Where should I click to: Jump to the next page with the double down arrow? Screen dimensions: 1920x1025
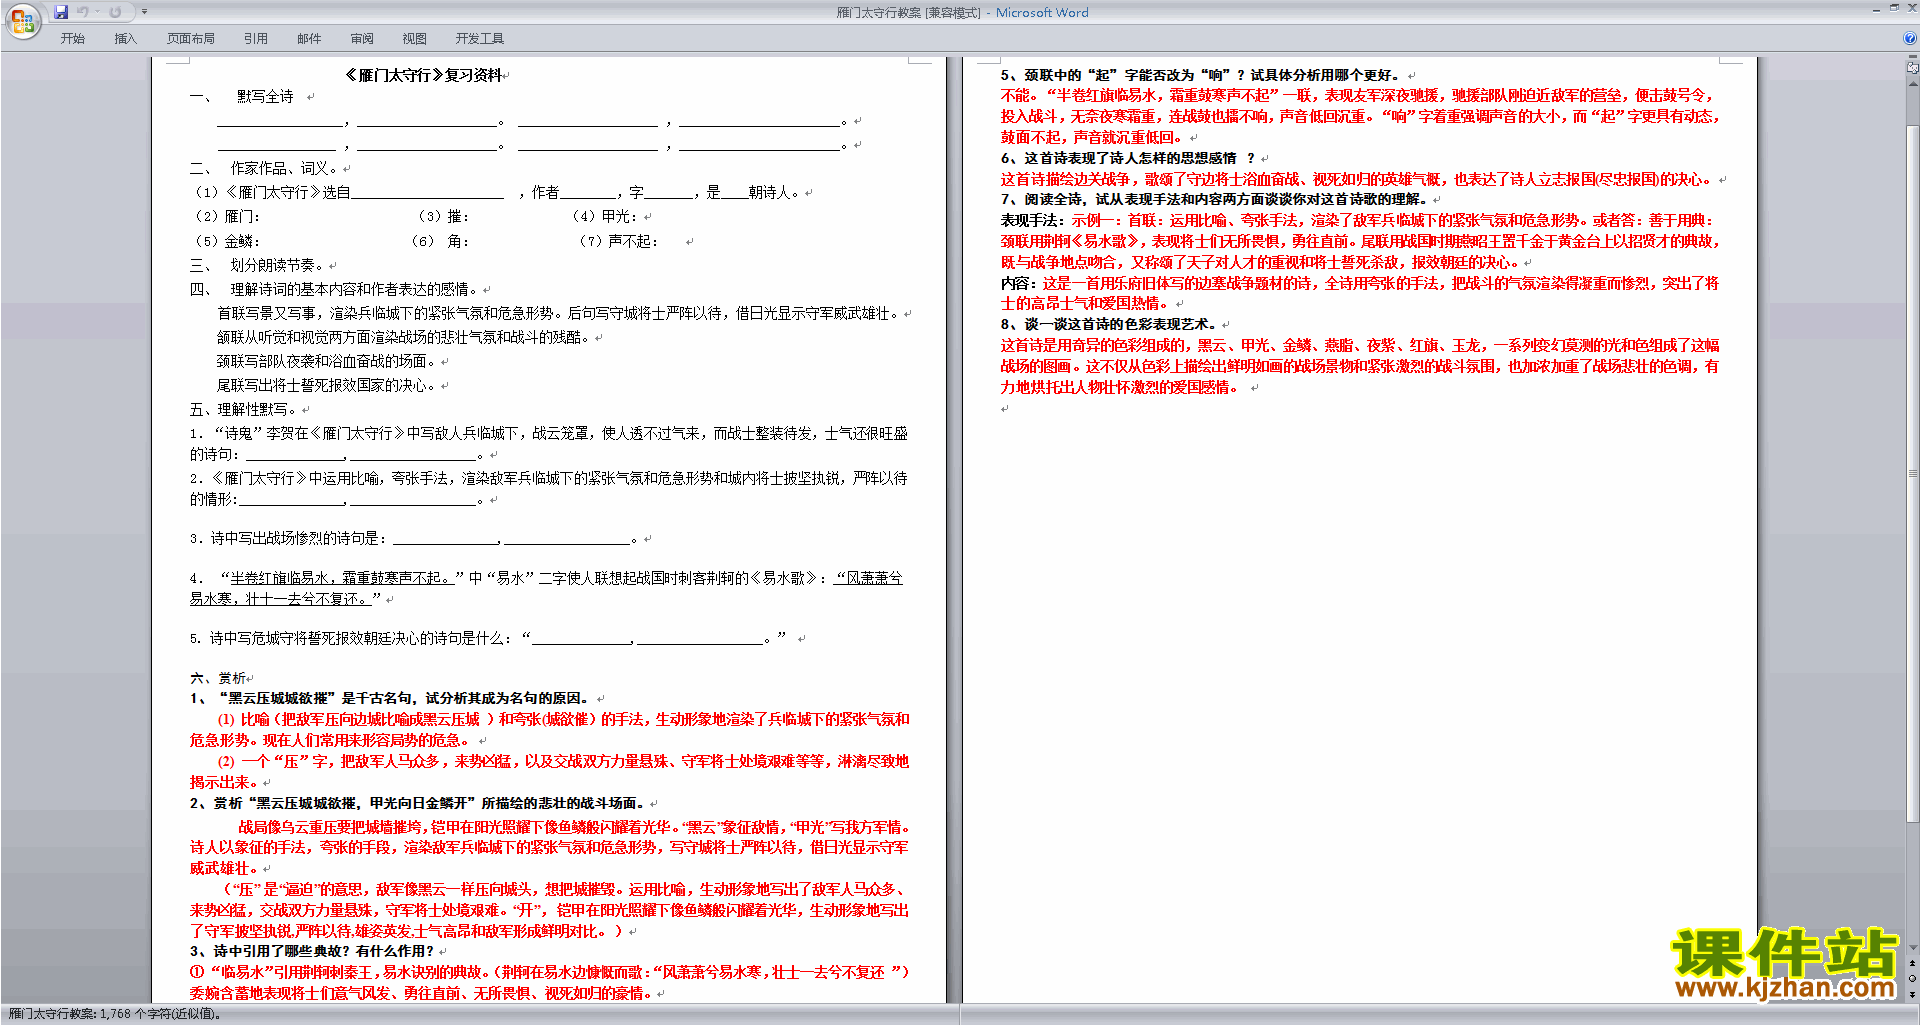pyautogui.click(x=1913, y=993)
